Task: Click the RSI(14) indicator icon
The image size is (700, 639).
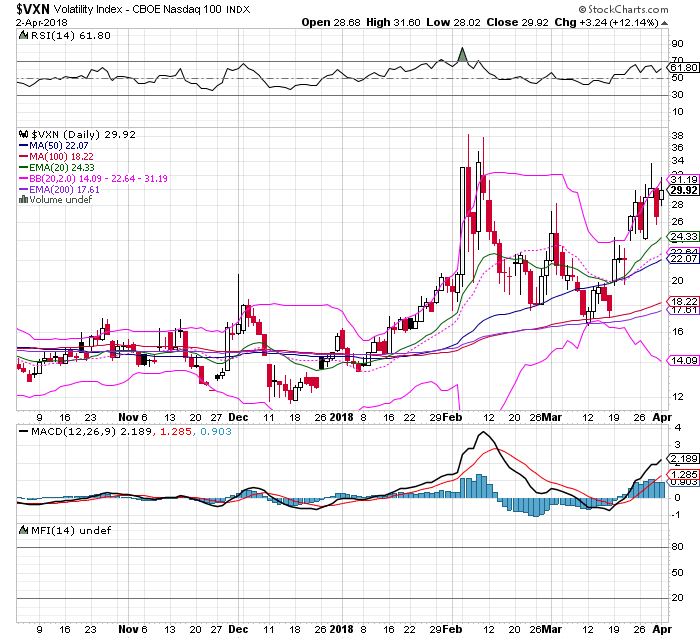Action: pos(23,35)
